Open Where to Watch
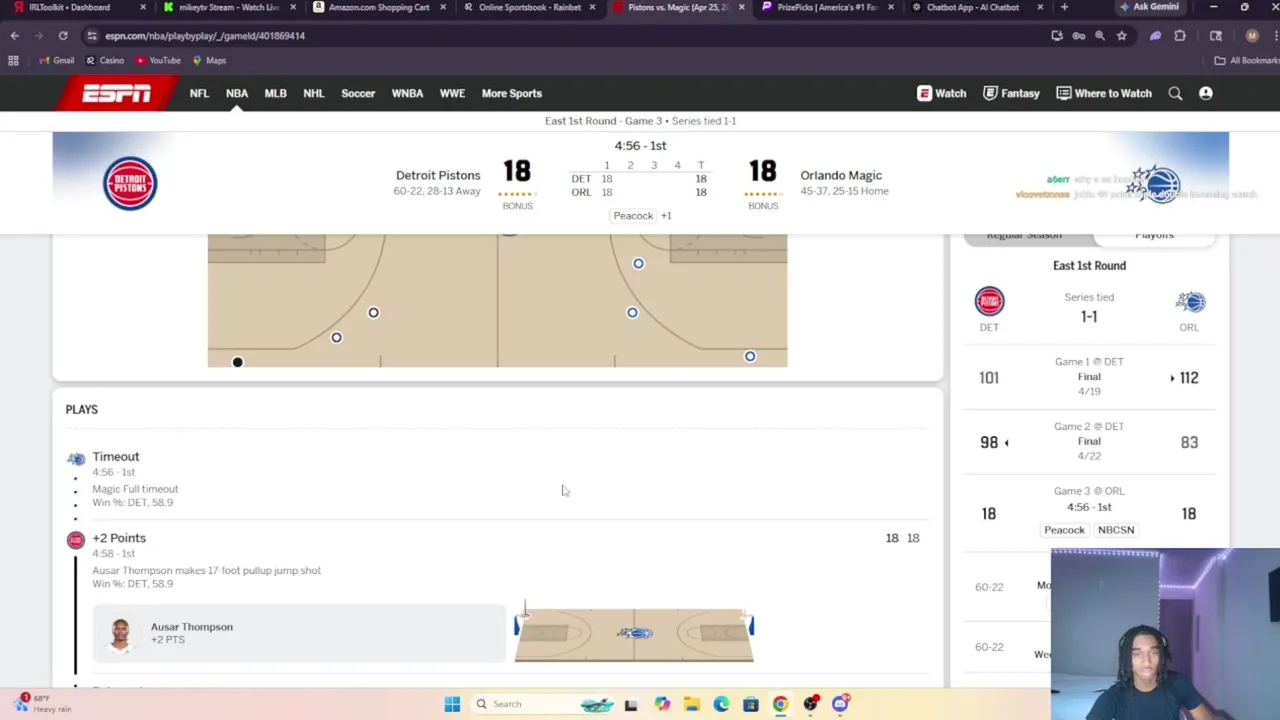Image resolution: width=1280 pixels, height=720 pixels. pos(1104,94)
